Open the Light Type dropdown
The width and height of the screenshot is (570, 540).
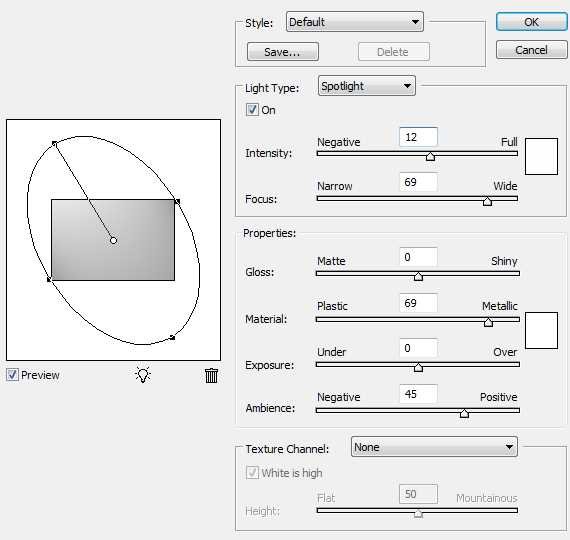pyautogui.click(x=366, y=86)
